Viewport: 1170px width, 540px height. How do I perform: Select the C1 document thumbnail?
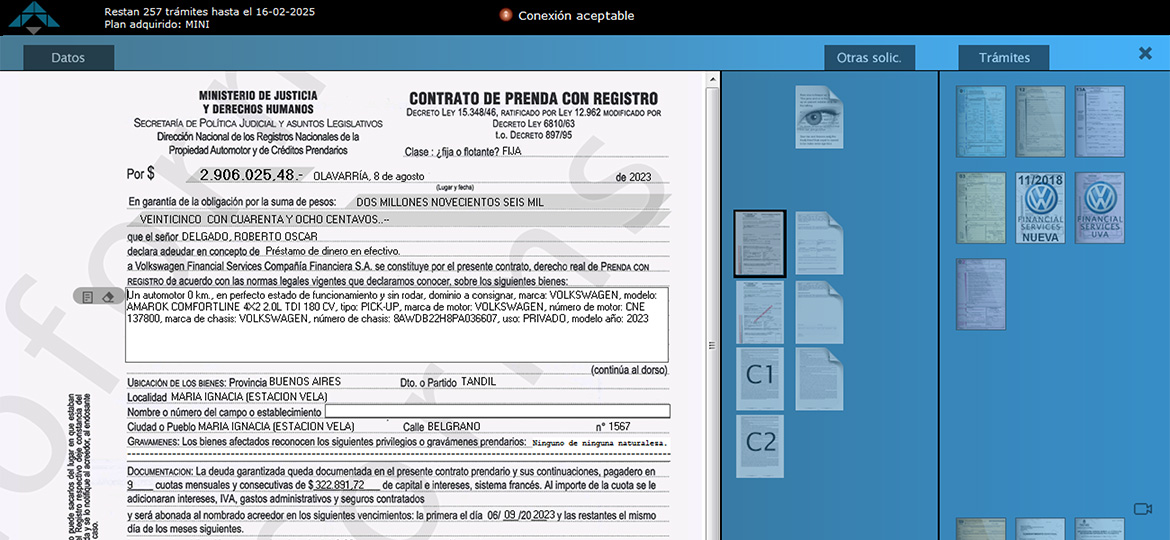(760, 378)
